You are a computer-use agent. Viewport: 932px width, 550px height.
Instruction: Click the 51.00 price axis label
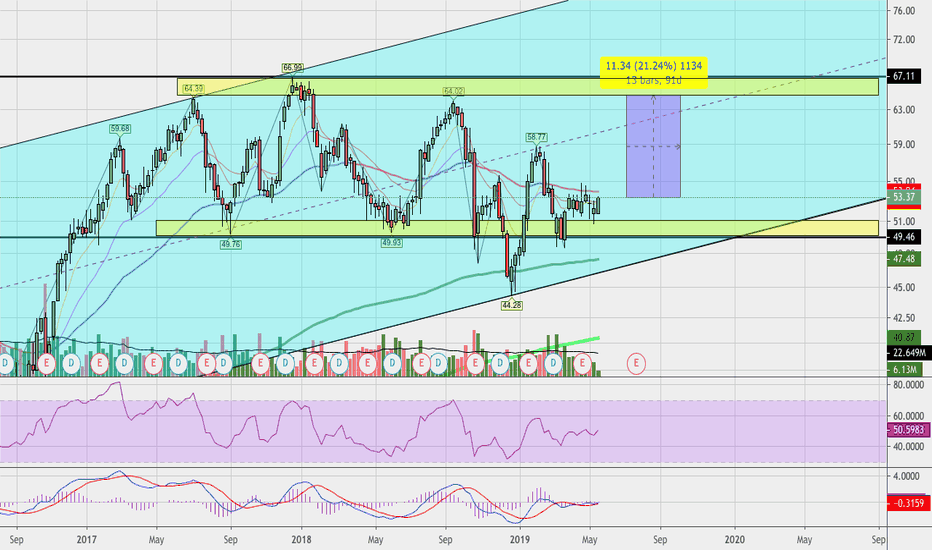point(903,221)
